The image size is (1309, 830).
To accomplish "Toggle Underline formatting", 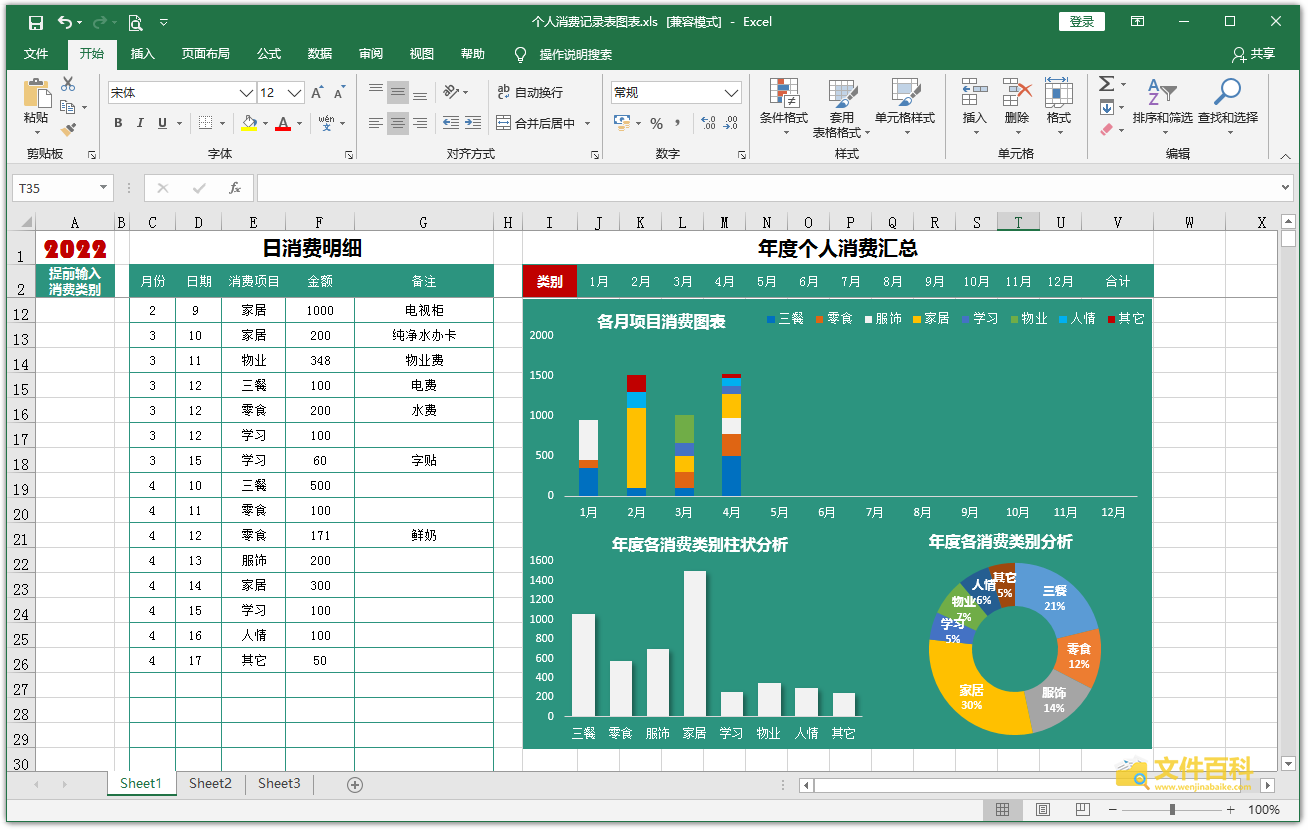I will click(162, 123).
